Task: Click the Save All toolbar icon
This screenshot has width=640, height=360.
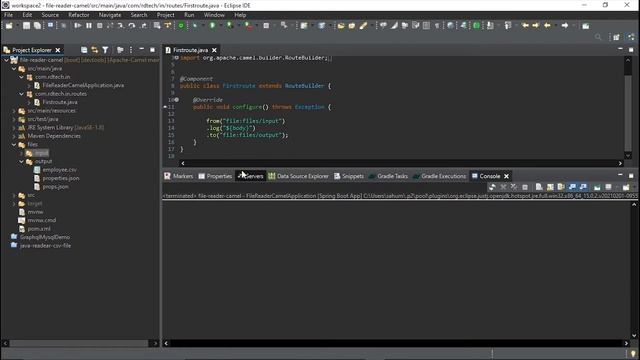Action: point(37,26)
